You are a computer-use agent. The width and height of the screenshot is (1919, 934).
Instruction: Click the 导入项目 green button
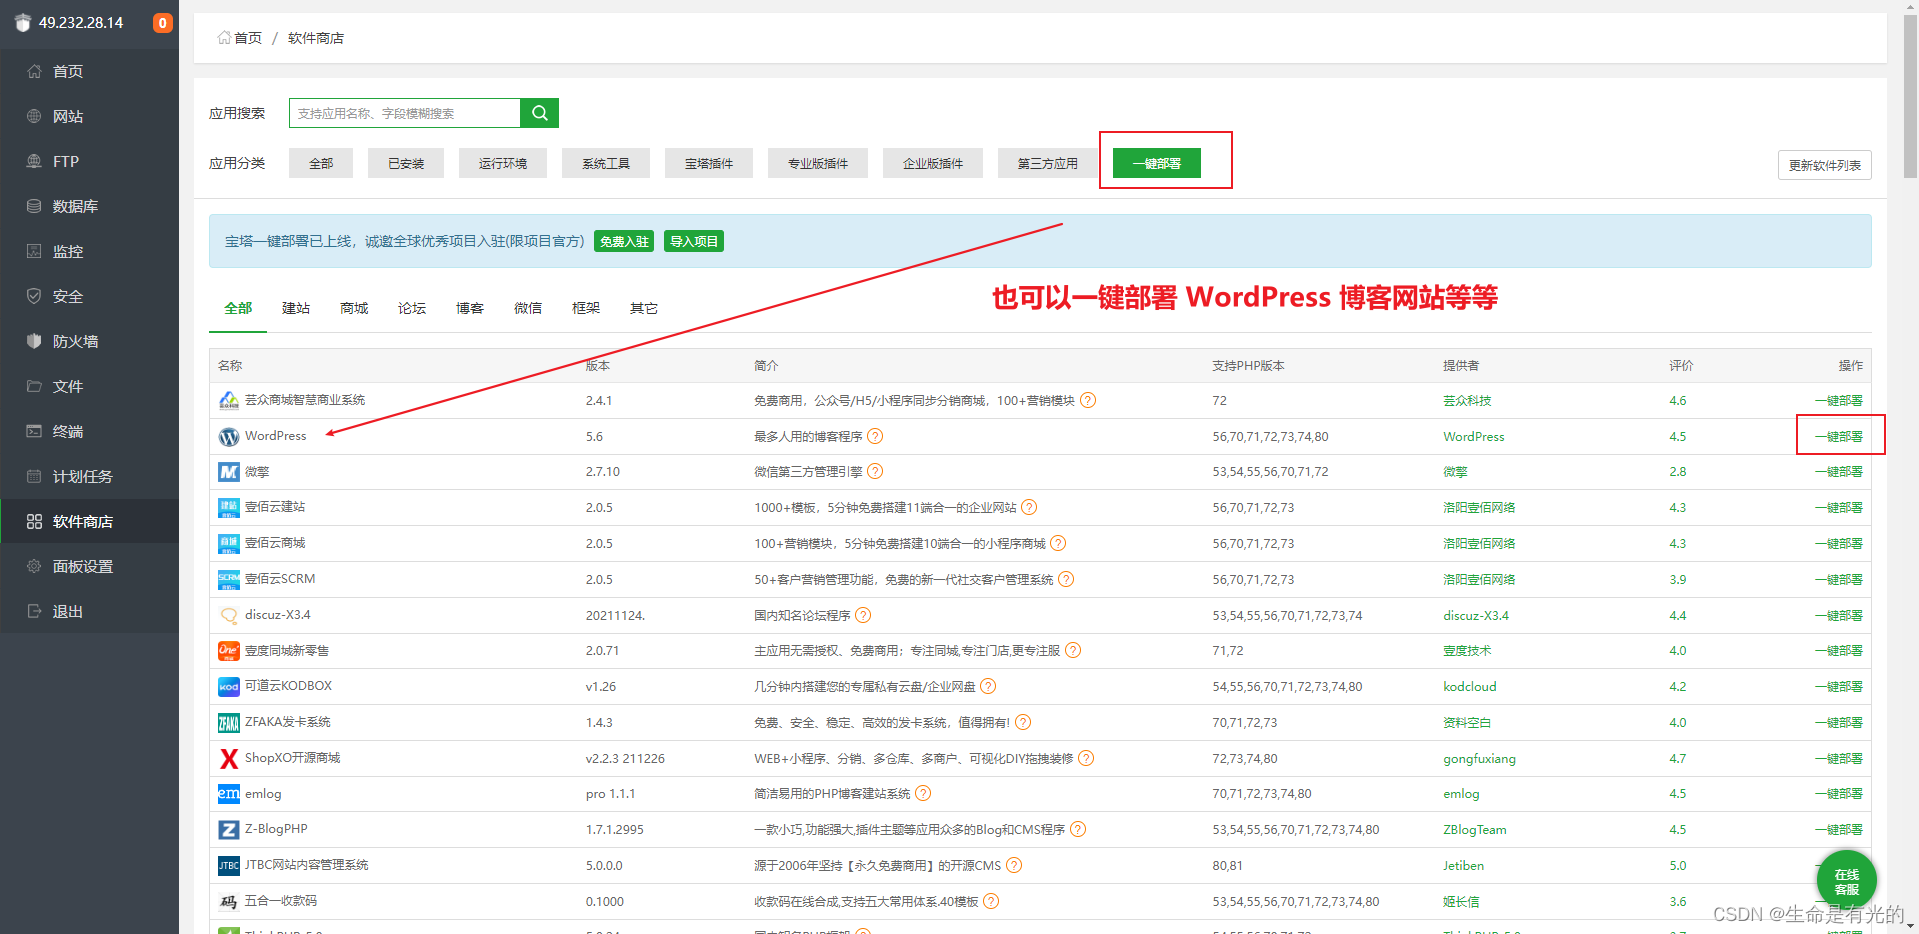(x=694, y=241)
